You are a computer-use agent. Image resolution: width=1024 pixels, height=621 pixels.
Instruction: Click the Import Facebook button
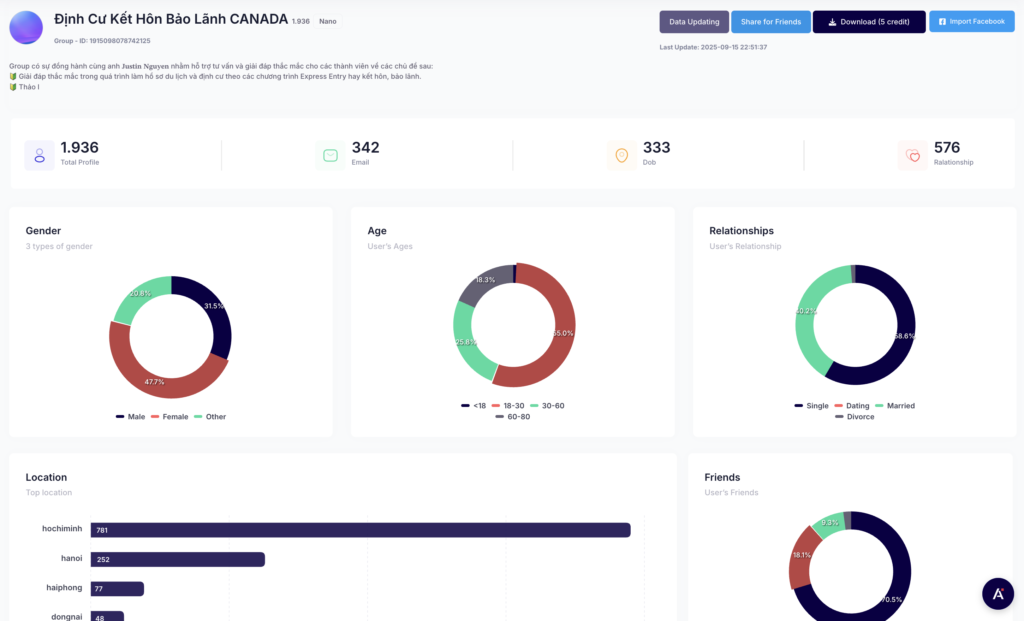tap(971, 21)
